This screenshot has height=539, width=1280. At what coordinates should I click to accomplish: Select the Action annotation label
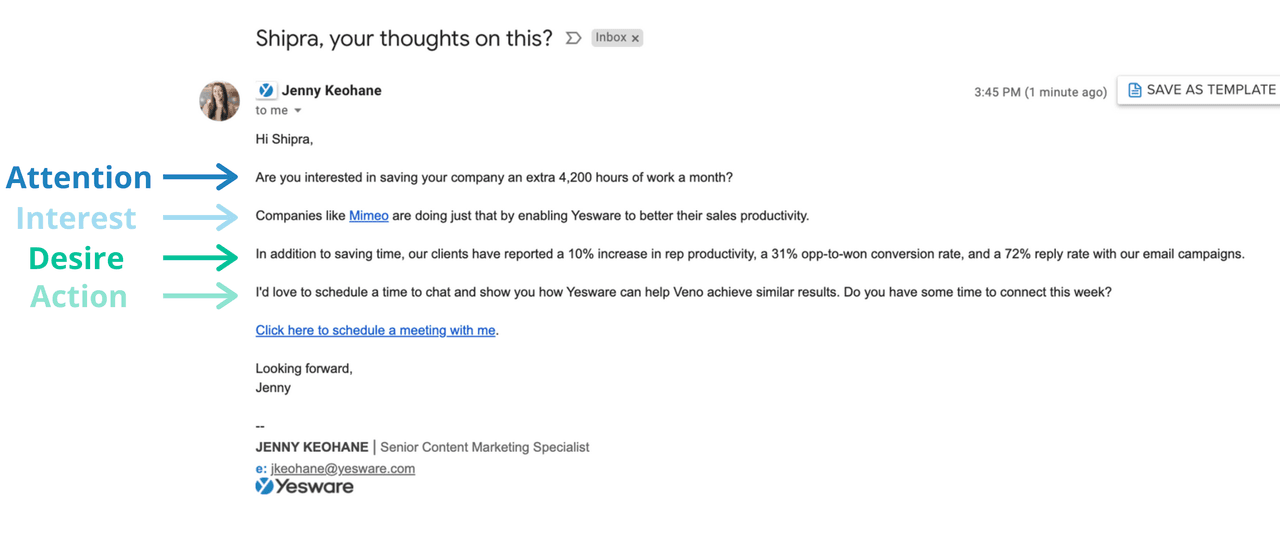point(79,296)
